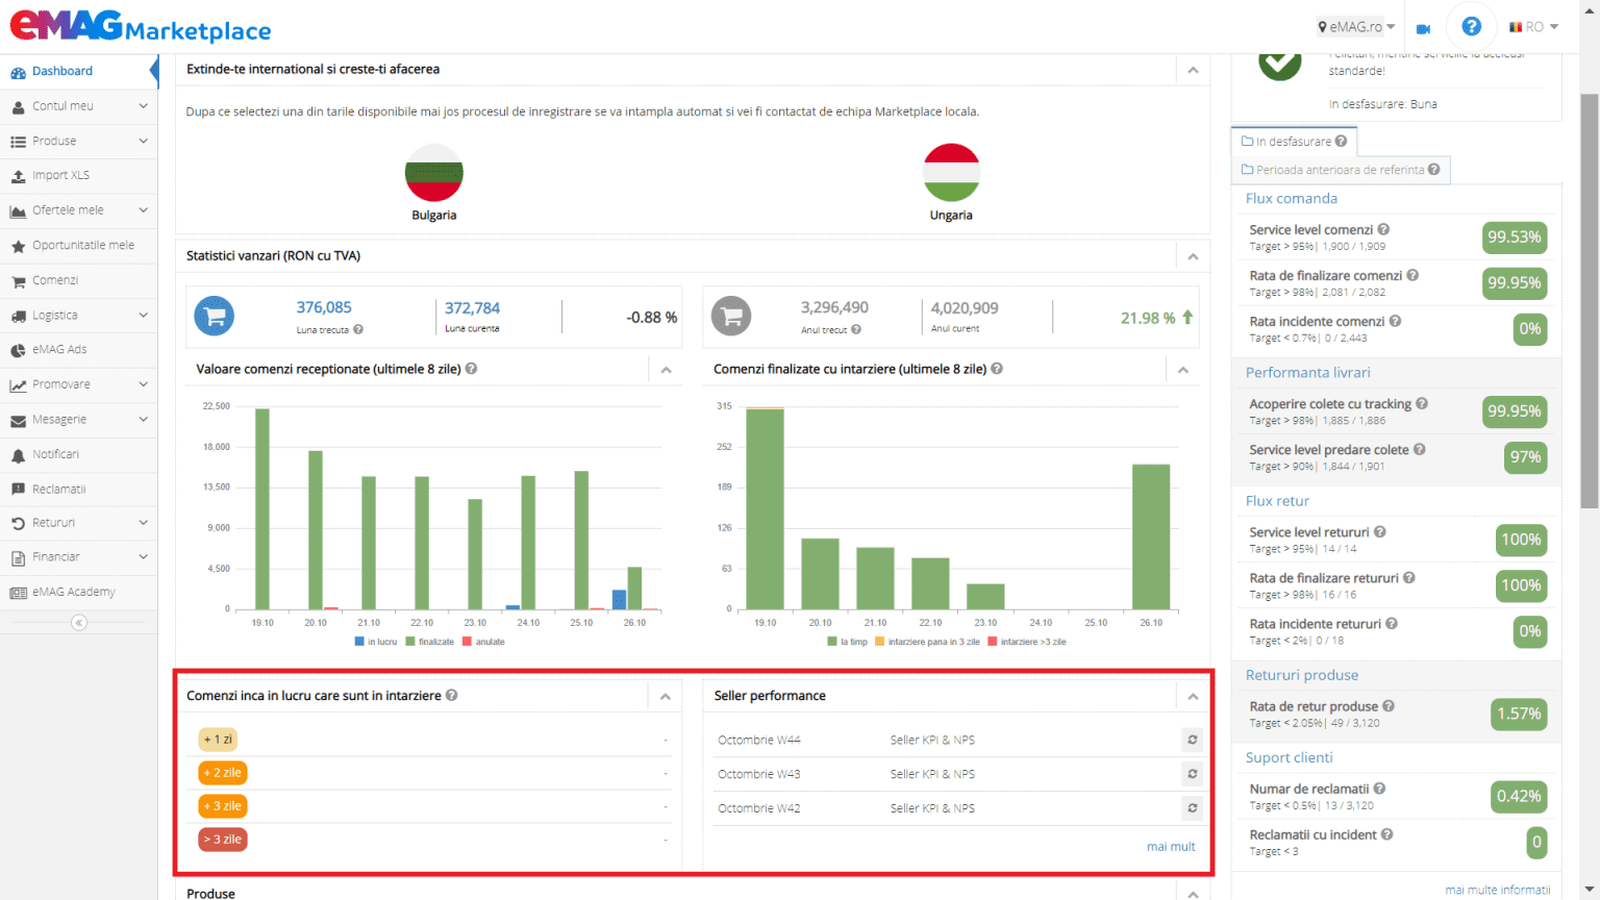Viewport: 1600px width, 900px height.
Task: Open the blue help question mark icon
Action: coord(1471,27)
